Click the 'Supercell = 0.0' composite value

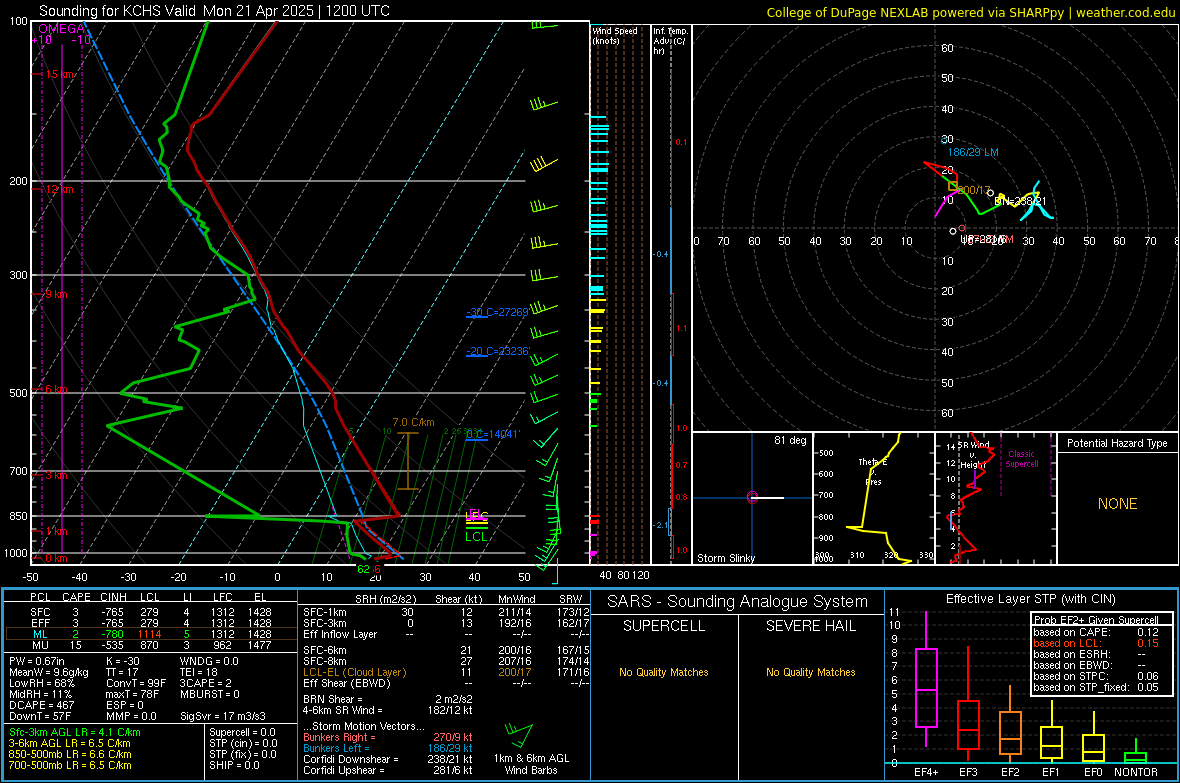pyautogui.click(x=242, y=732)
